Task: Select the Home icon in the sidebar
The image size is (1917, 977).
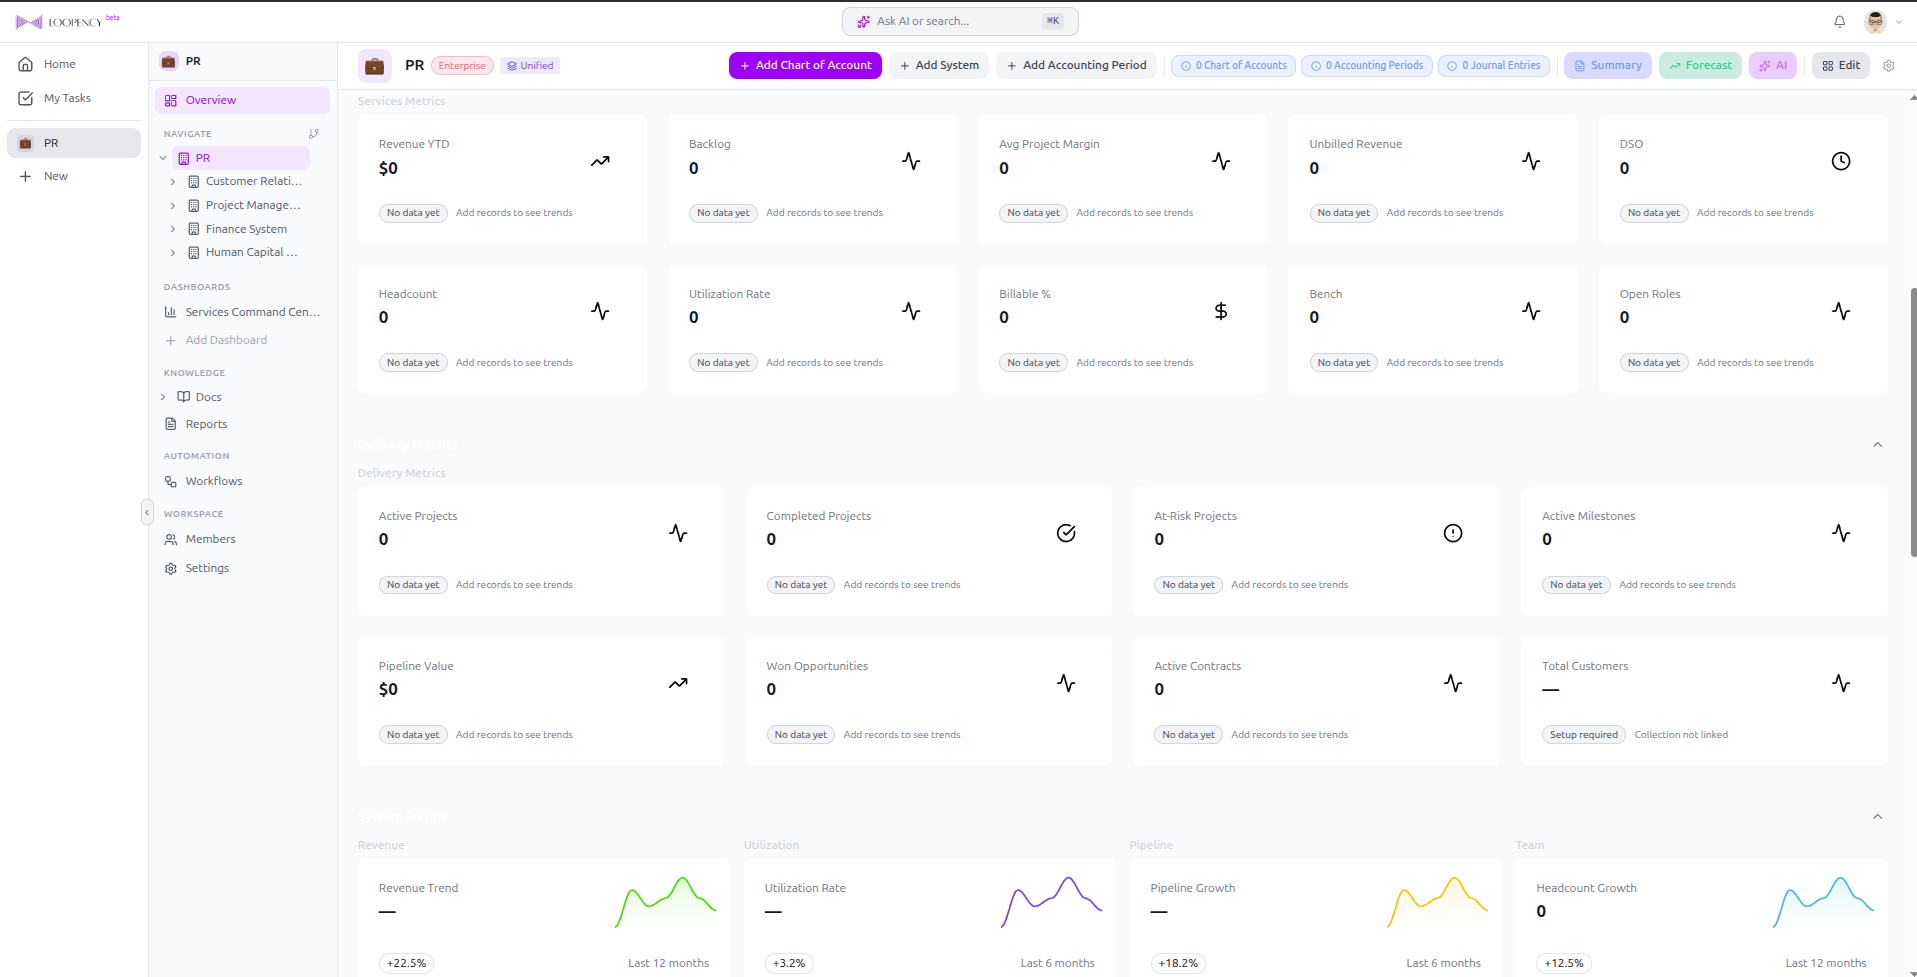Action: [25, 64]
